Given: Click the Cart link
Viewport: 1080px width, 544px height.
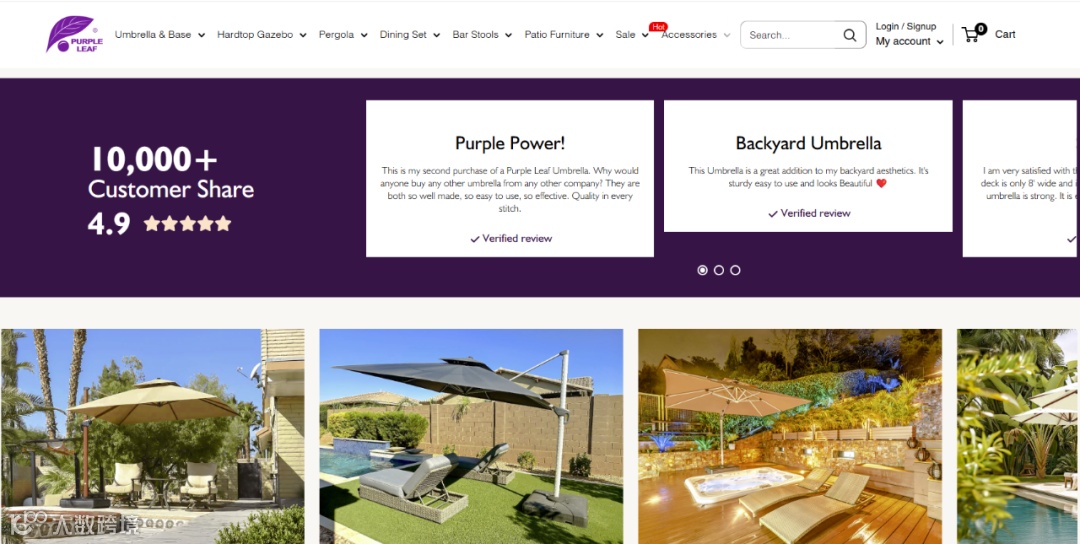Looking at the screenshot, I should 1005,34.
